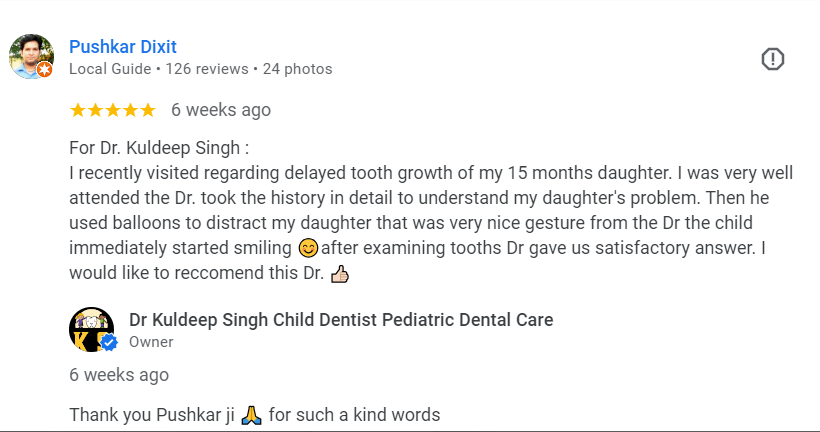Click the middle third star of the rating
The height and width of the screenshot is (432, 820).
pos(112,110)
